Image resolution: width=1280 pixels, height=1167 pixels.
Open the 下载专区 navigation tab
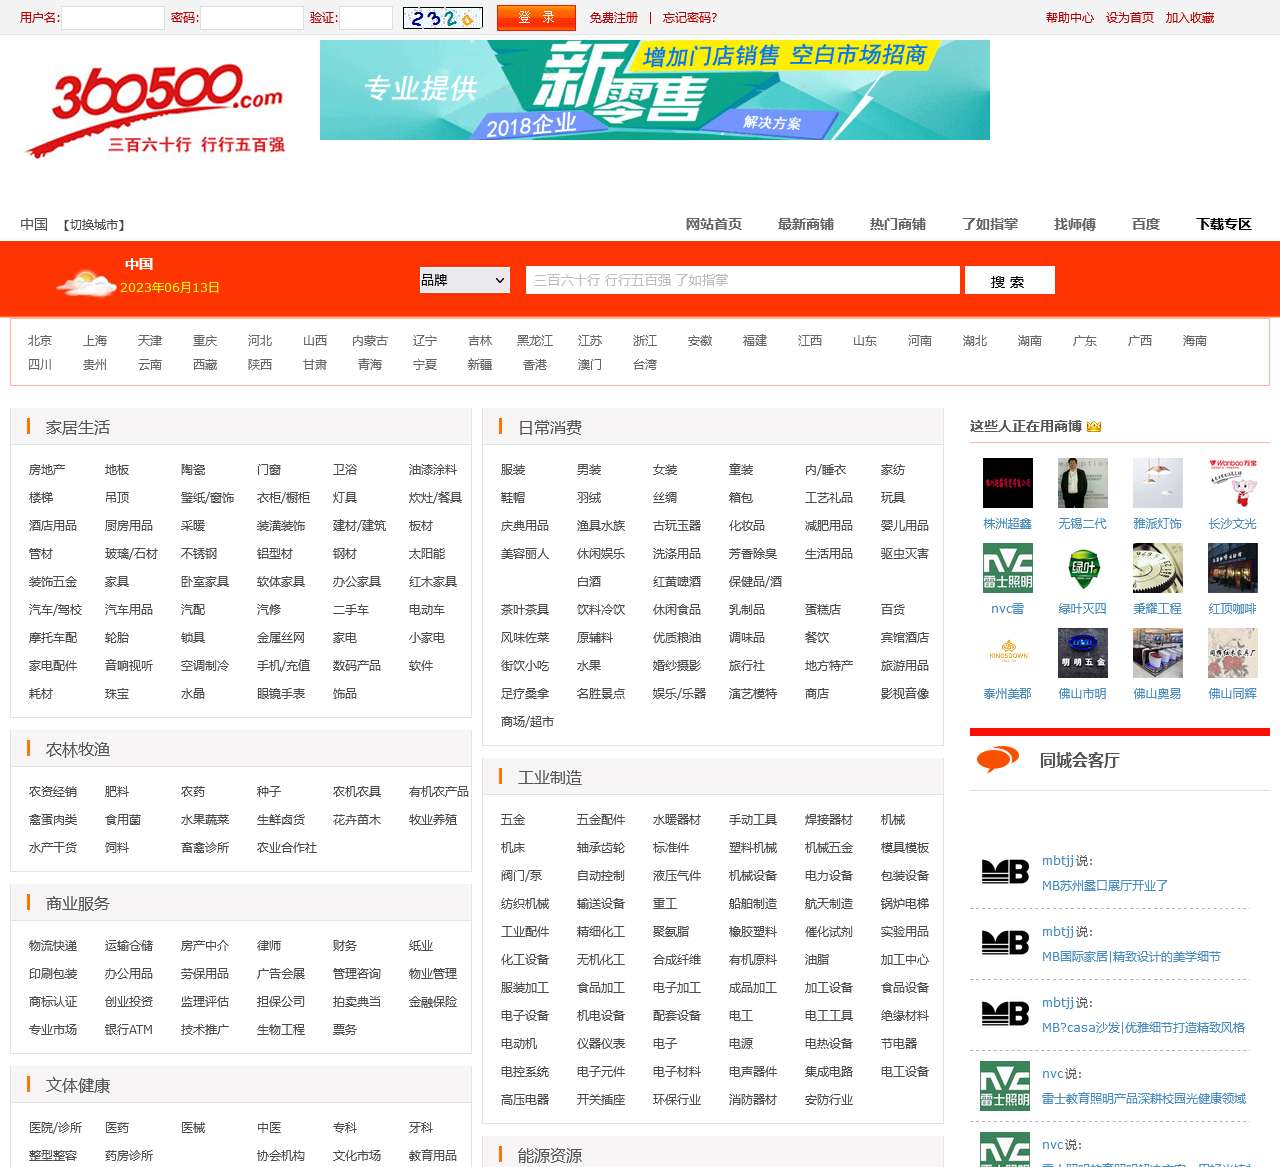[1223, 224]
